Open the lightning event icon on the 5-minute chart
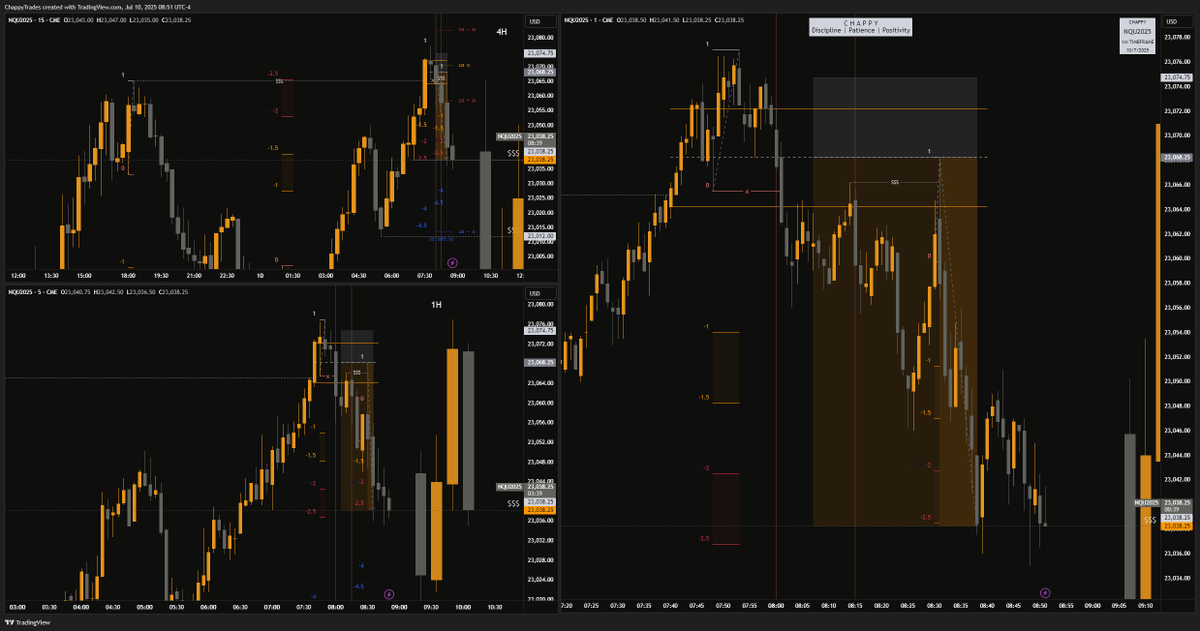This screenshot has width=1200, height=631. point(390,594)
